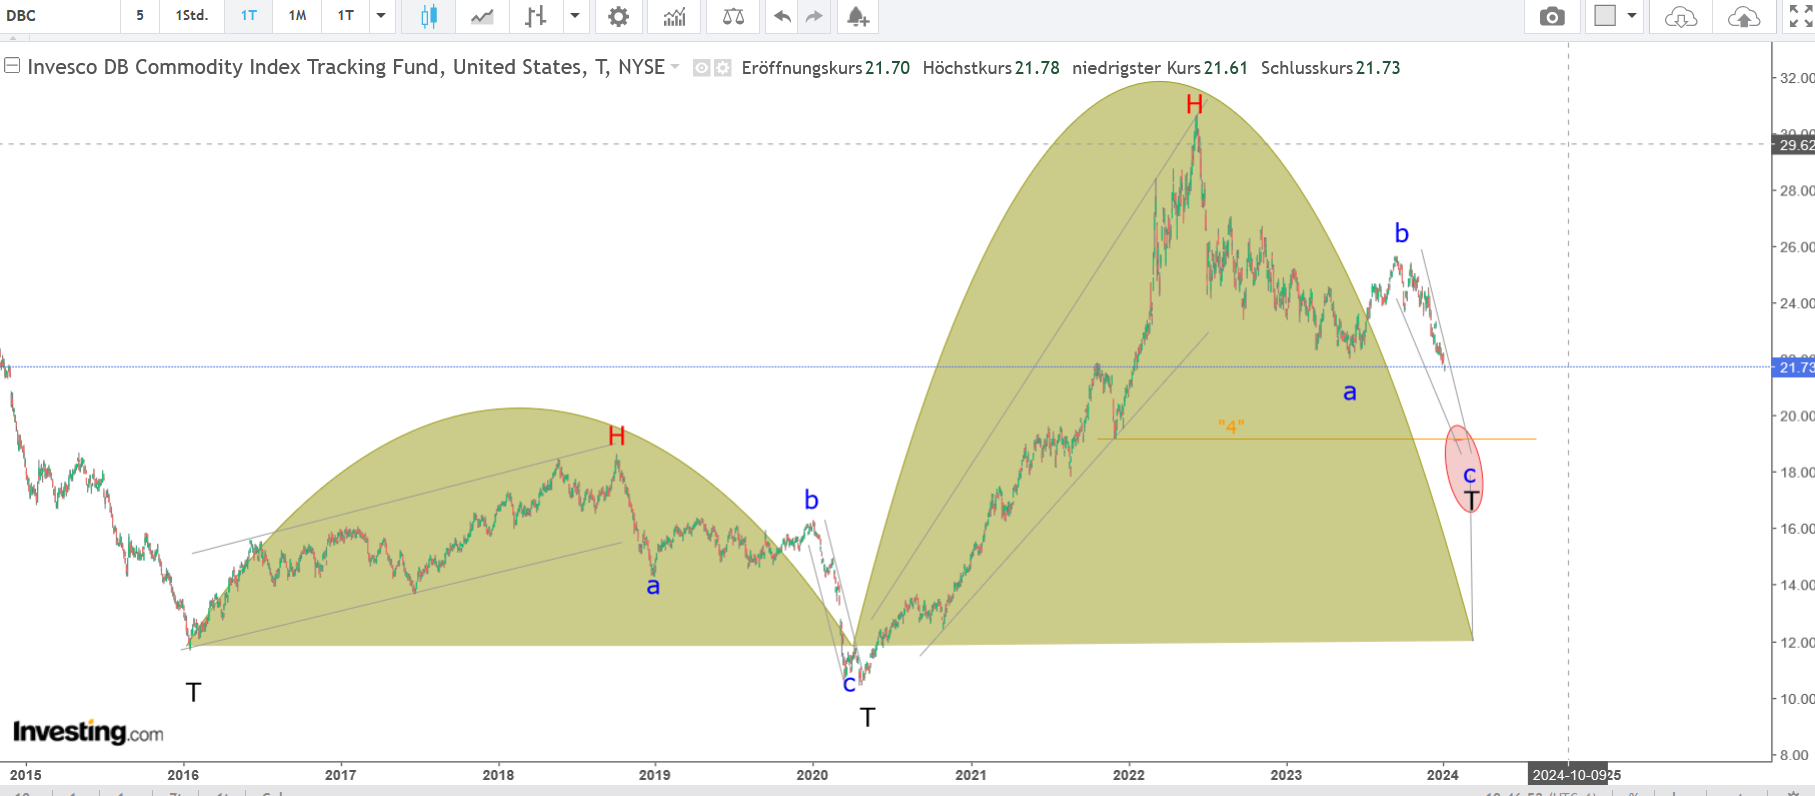
Task: Enter fullscreen chart mode
Action: pyautogui.click(x=1800, y=16)
